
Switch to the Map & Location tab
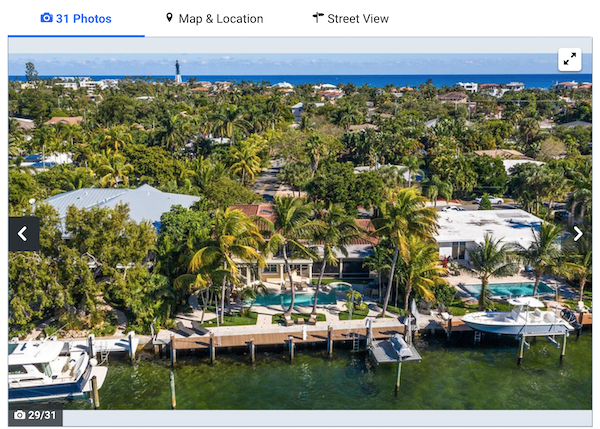214,18
